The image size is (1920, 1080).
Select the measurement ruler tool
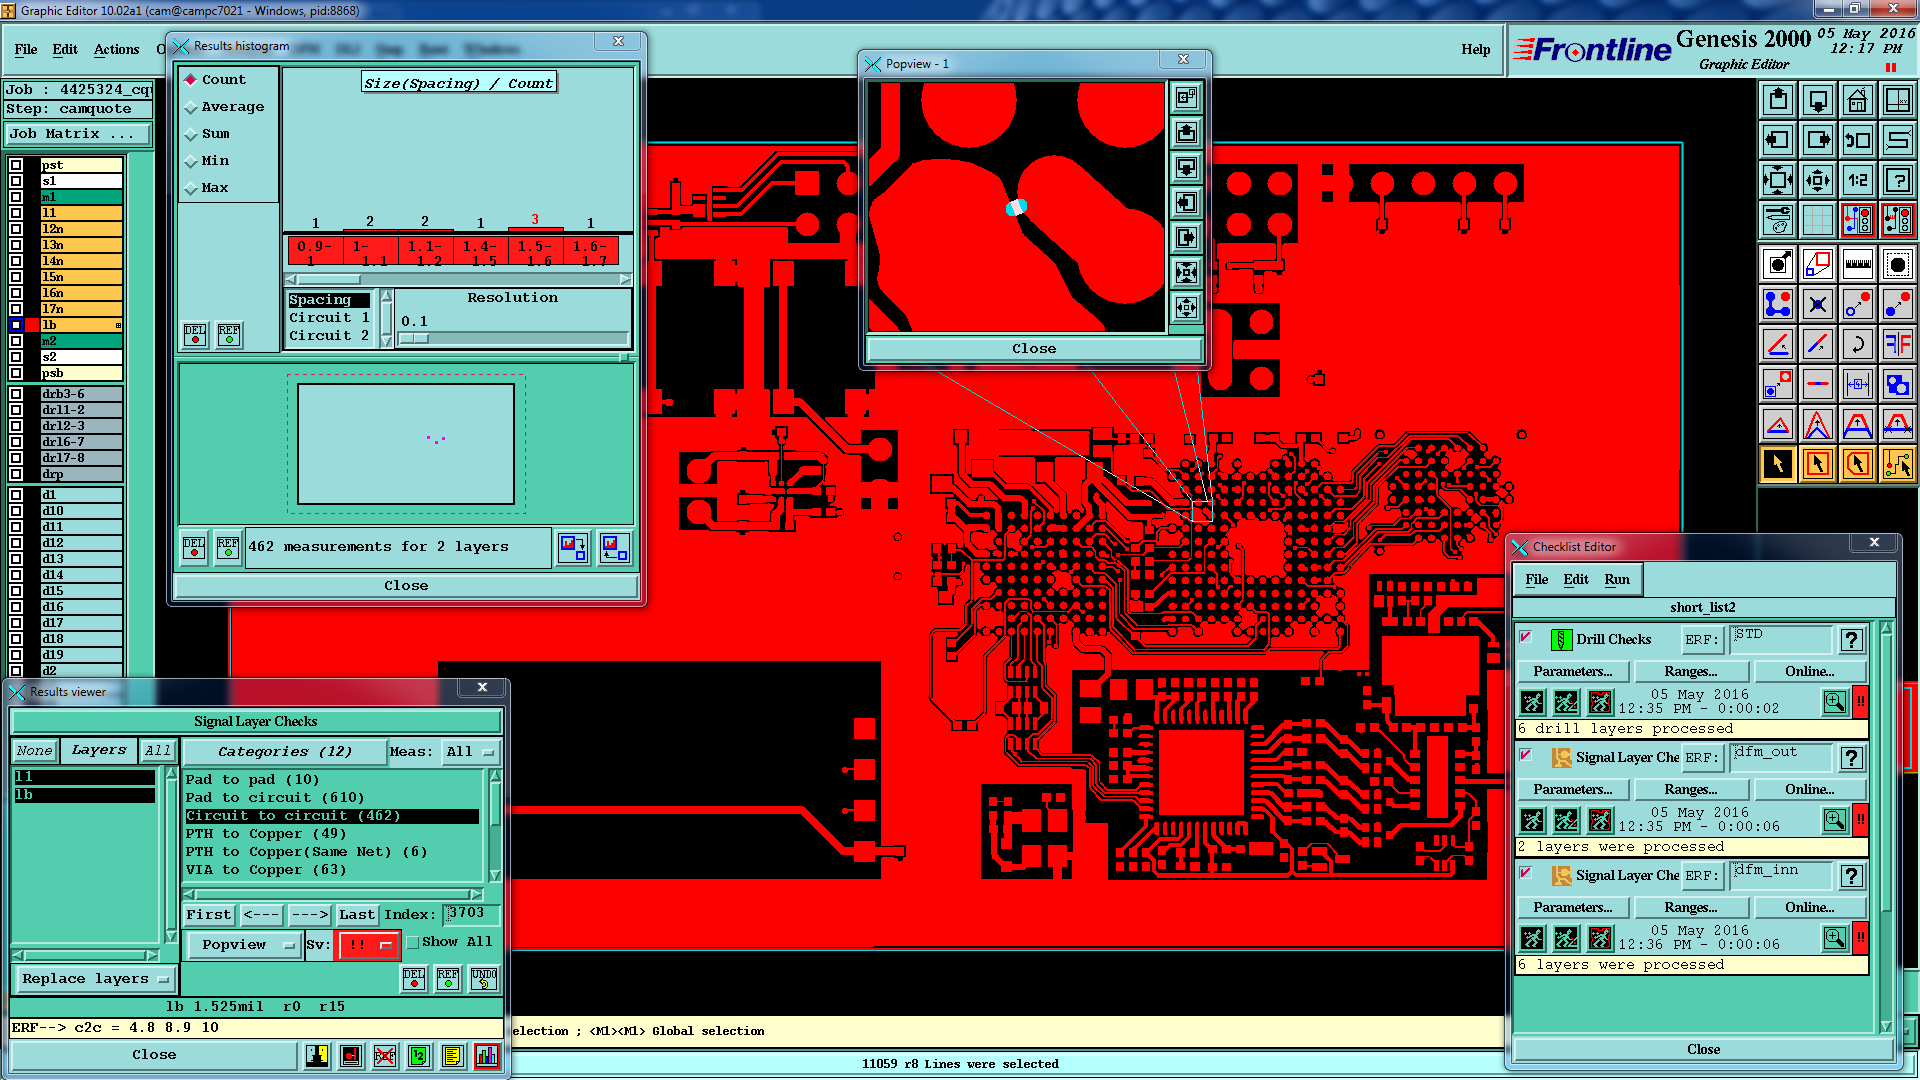1857,264
